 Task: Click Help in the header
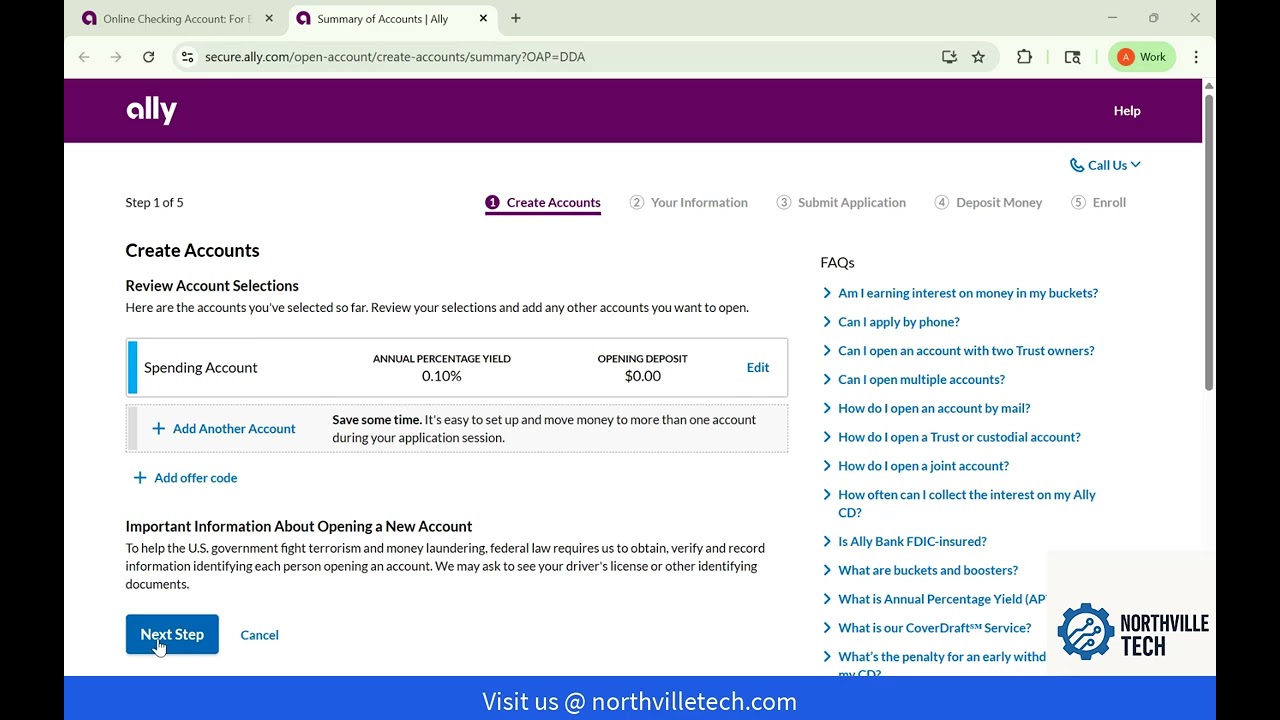click(1127, 111)
